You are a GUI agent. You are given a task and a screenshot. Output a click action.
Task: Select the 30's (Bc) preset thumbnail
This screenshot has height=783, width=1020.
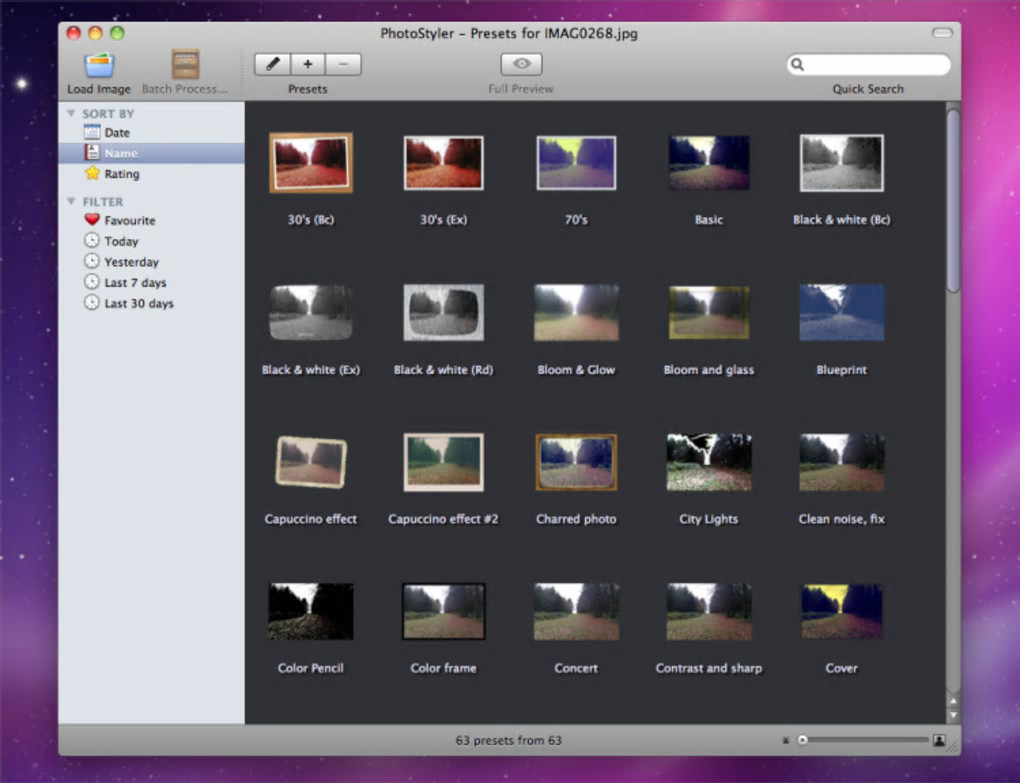pyautogui.click(x=311, y=163)
